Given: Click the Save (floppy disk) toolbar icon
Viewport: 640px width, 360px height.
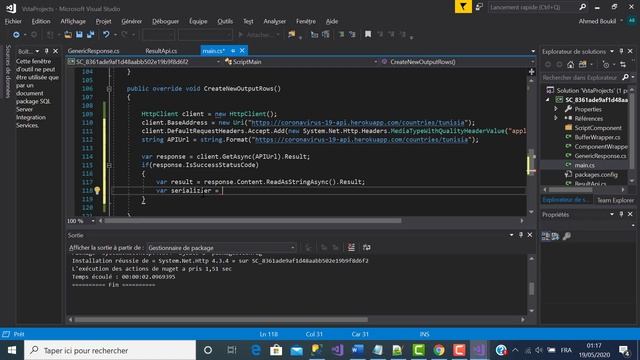Looking at the screenshot, I should pos(79,35).
